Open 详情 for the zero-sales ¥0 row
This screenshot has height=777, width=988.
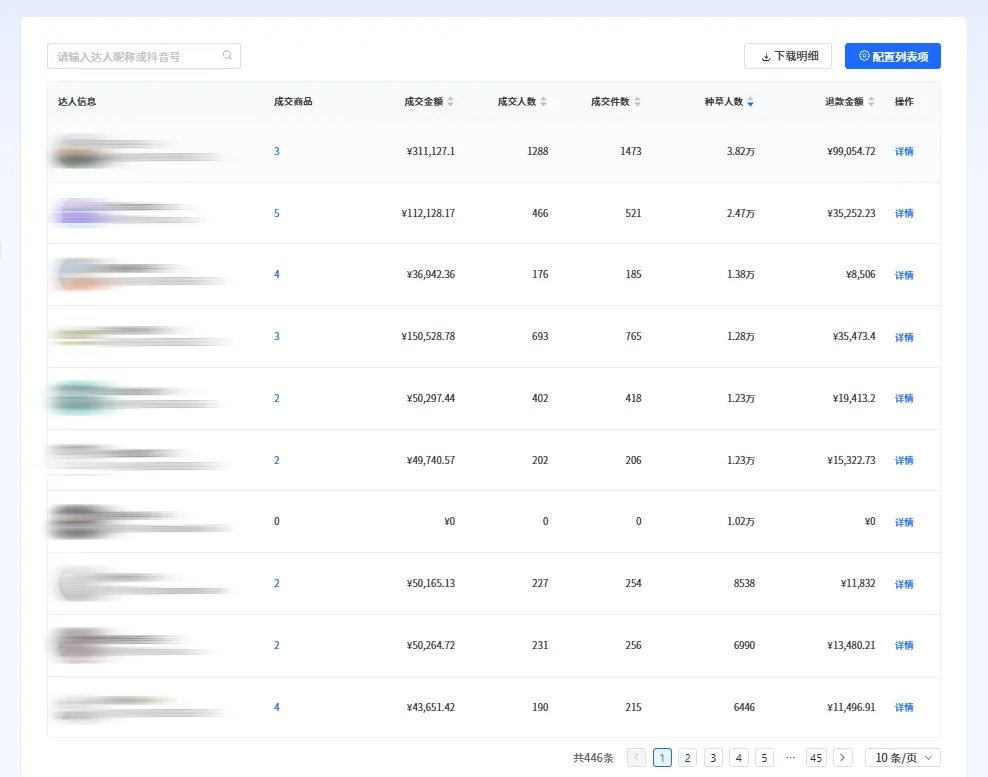pyautogui.click(x=904, y=522)
